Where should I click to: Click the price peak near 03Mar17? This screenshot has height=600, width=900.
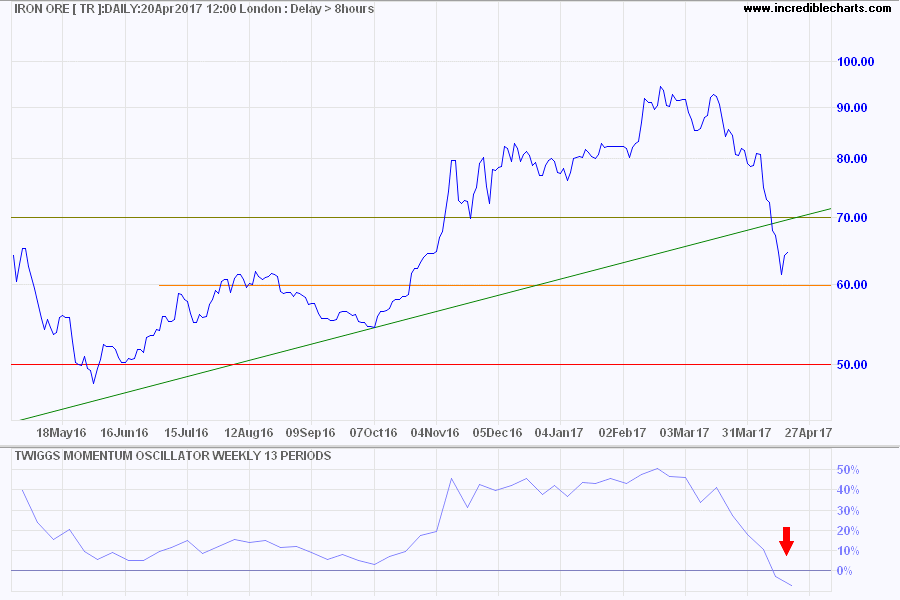tap(661, 87)
